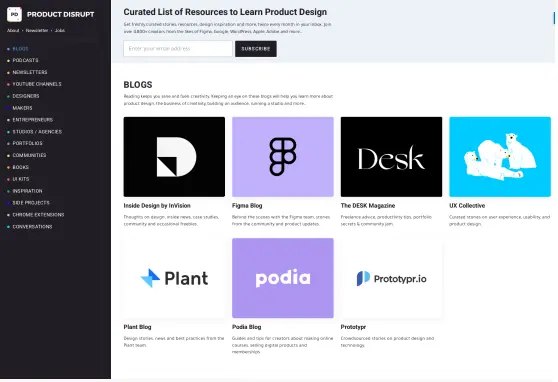
Task: Open Portfolios in the sidebar
Action: (27, 143)
